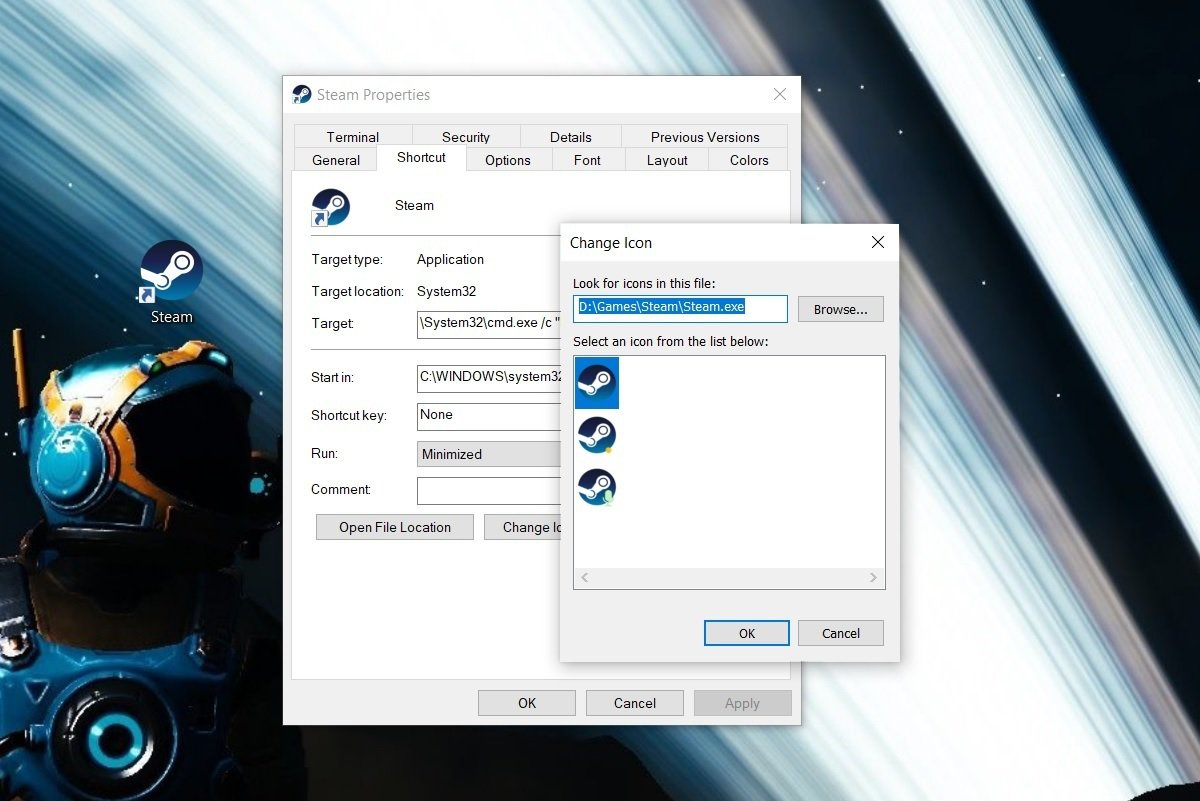
Task: Click the 'Application' target type text
Action: tap(450, 259)
